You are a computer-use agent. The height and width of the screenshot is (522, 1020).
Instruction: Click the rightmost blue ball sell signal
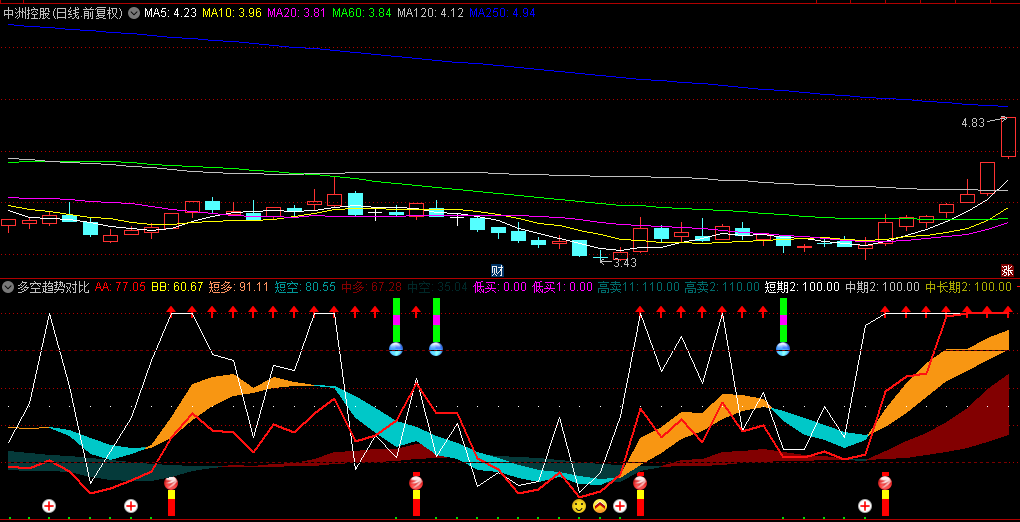tap(783, 350)
